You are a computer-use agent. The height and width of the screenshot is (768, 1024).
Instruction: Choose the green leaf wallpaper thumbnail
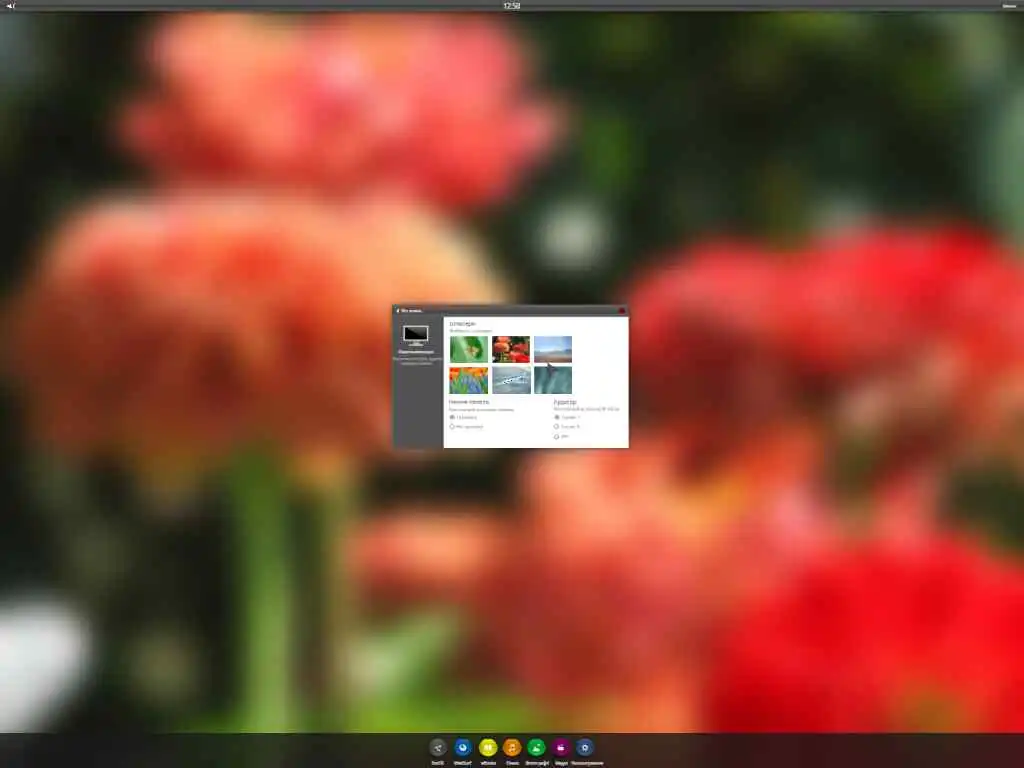coord(469,349)
